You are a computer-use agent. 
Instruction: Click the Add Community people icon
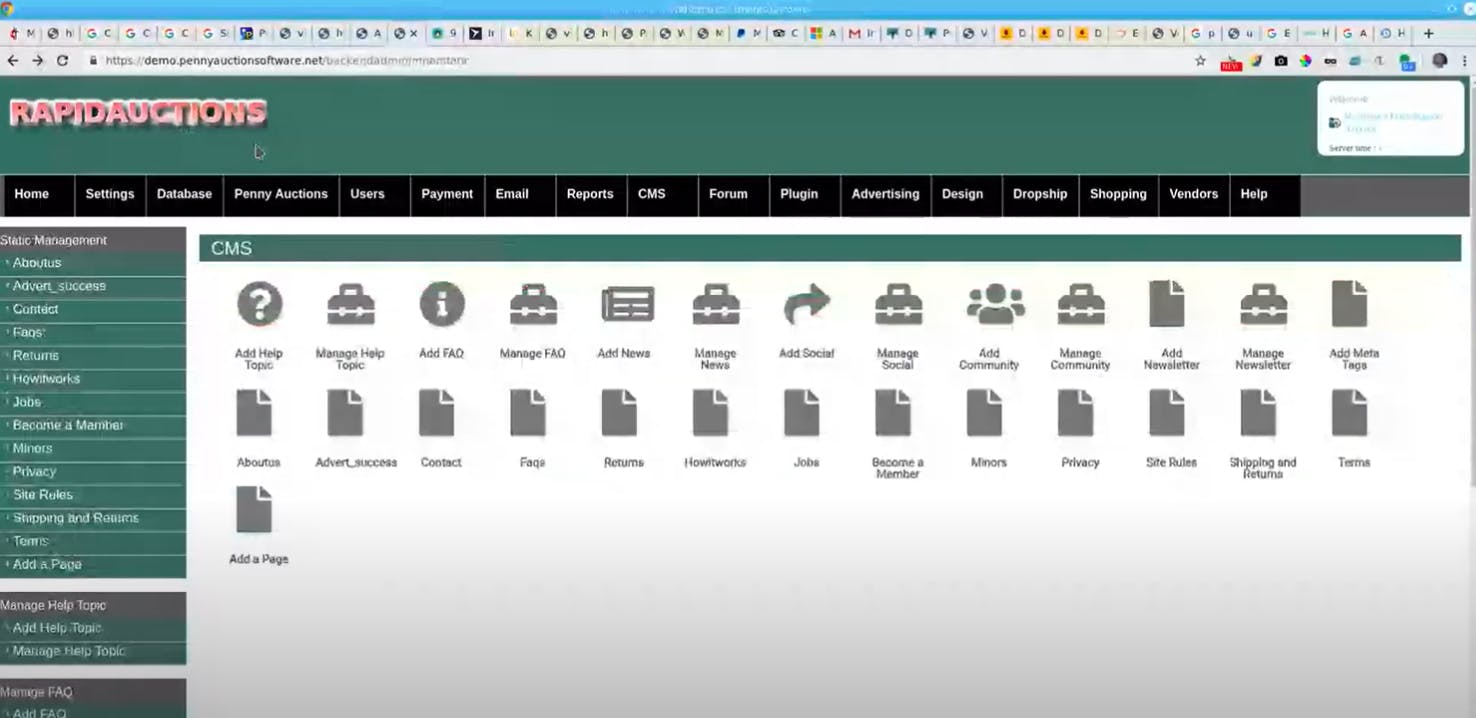(995, 304)
